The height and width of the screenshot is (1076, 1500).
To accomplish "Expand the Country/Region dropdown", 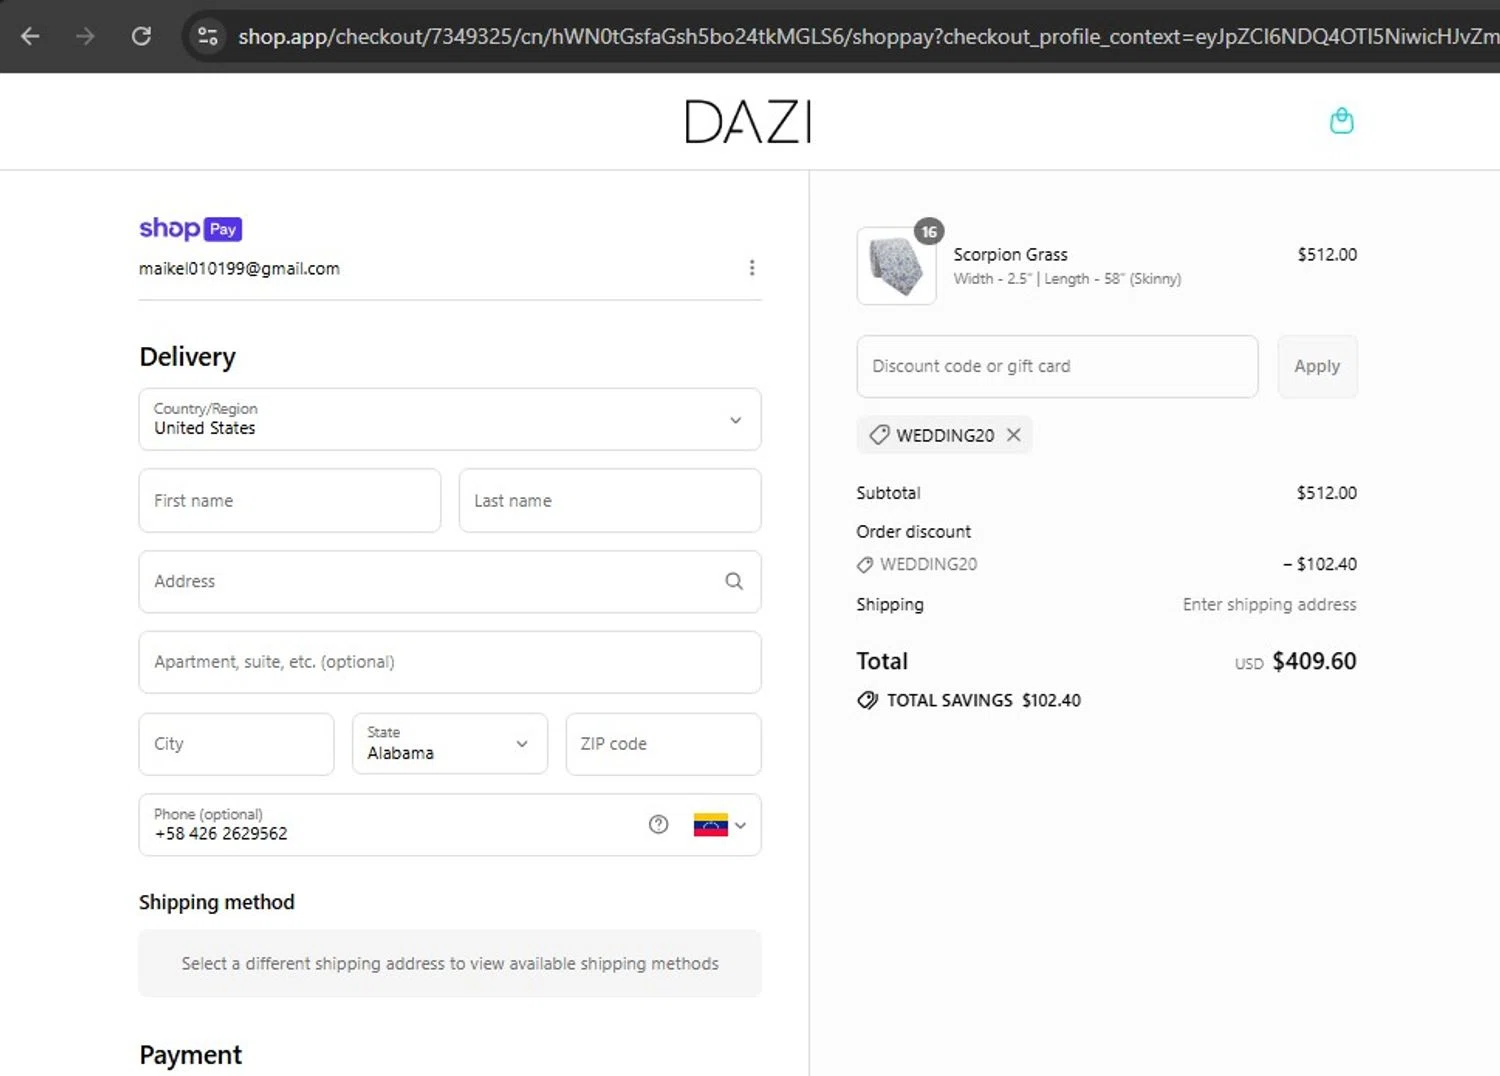I will pyautogui.click(x=450, y=419).
